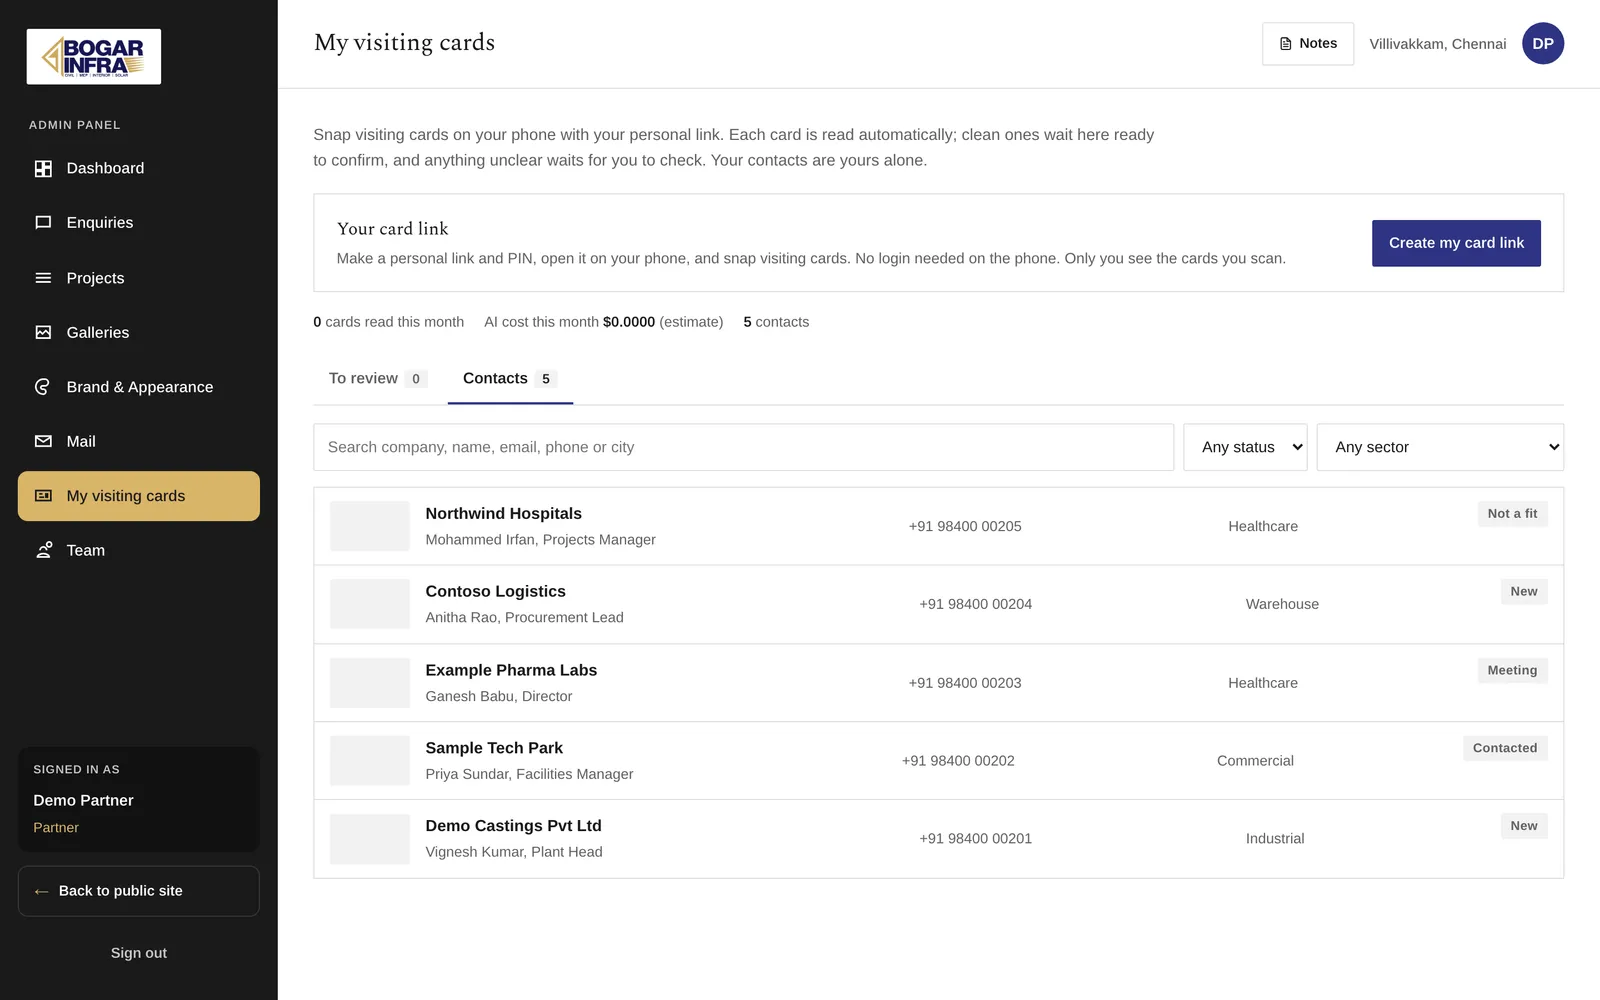Image resolution: width=1600 pixels, height=1000 pixels.
Task: Open Galleries from the sidebar
Action: 139,332
